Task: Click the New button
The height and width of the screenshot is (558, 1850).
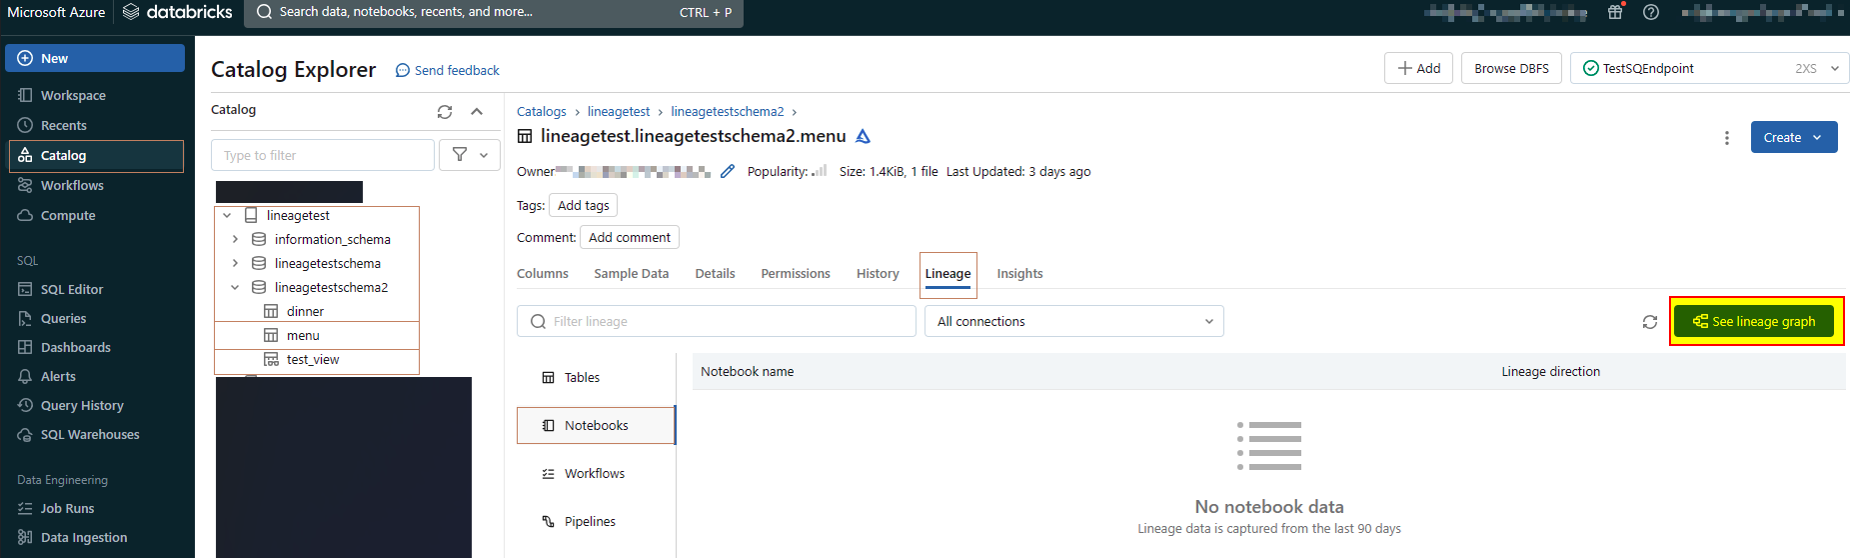Action: click(x=95, y=58)
